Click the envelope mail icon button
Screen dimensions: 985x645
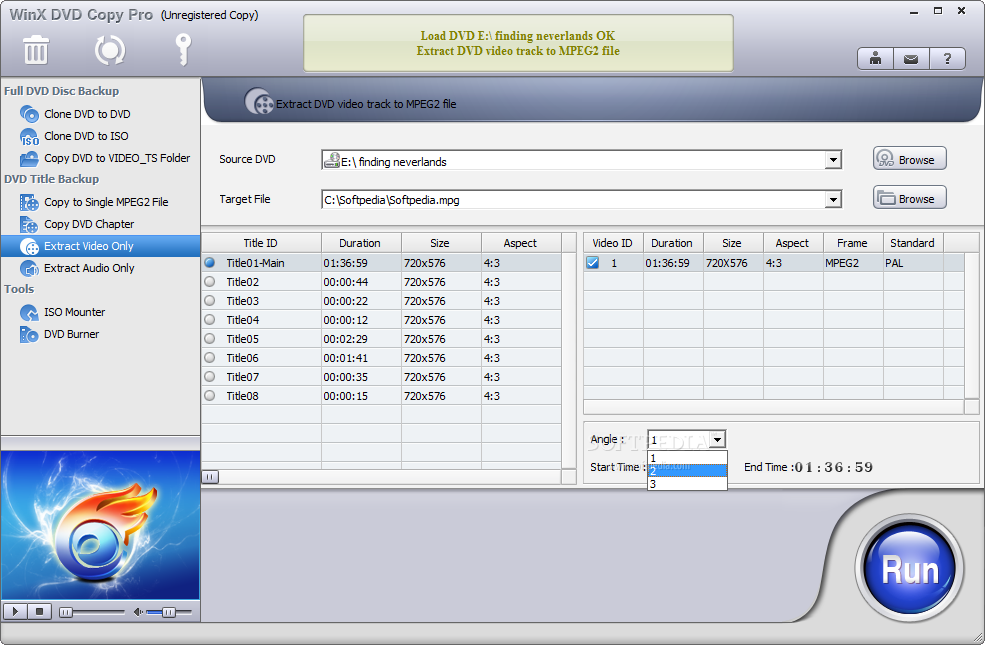point(911,59)
